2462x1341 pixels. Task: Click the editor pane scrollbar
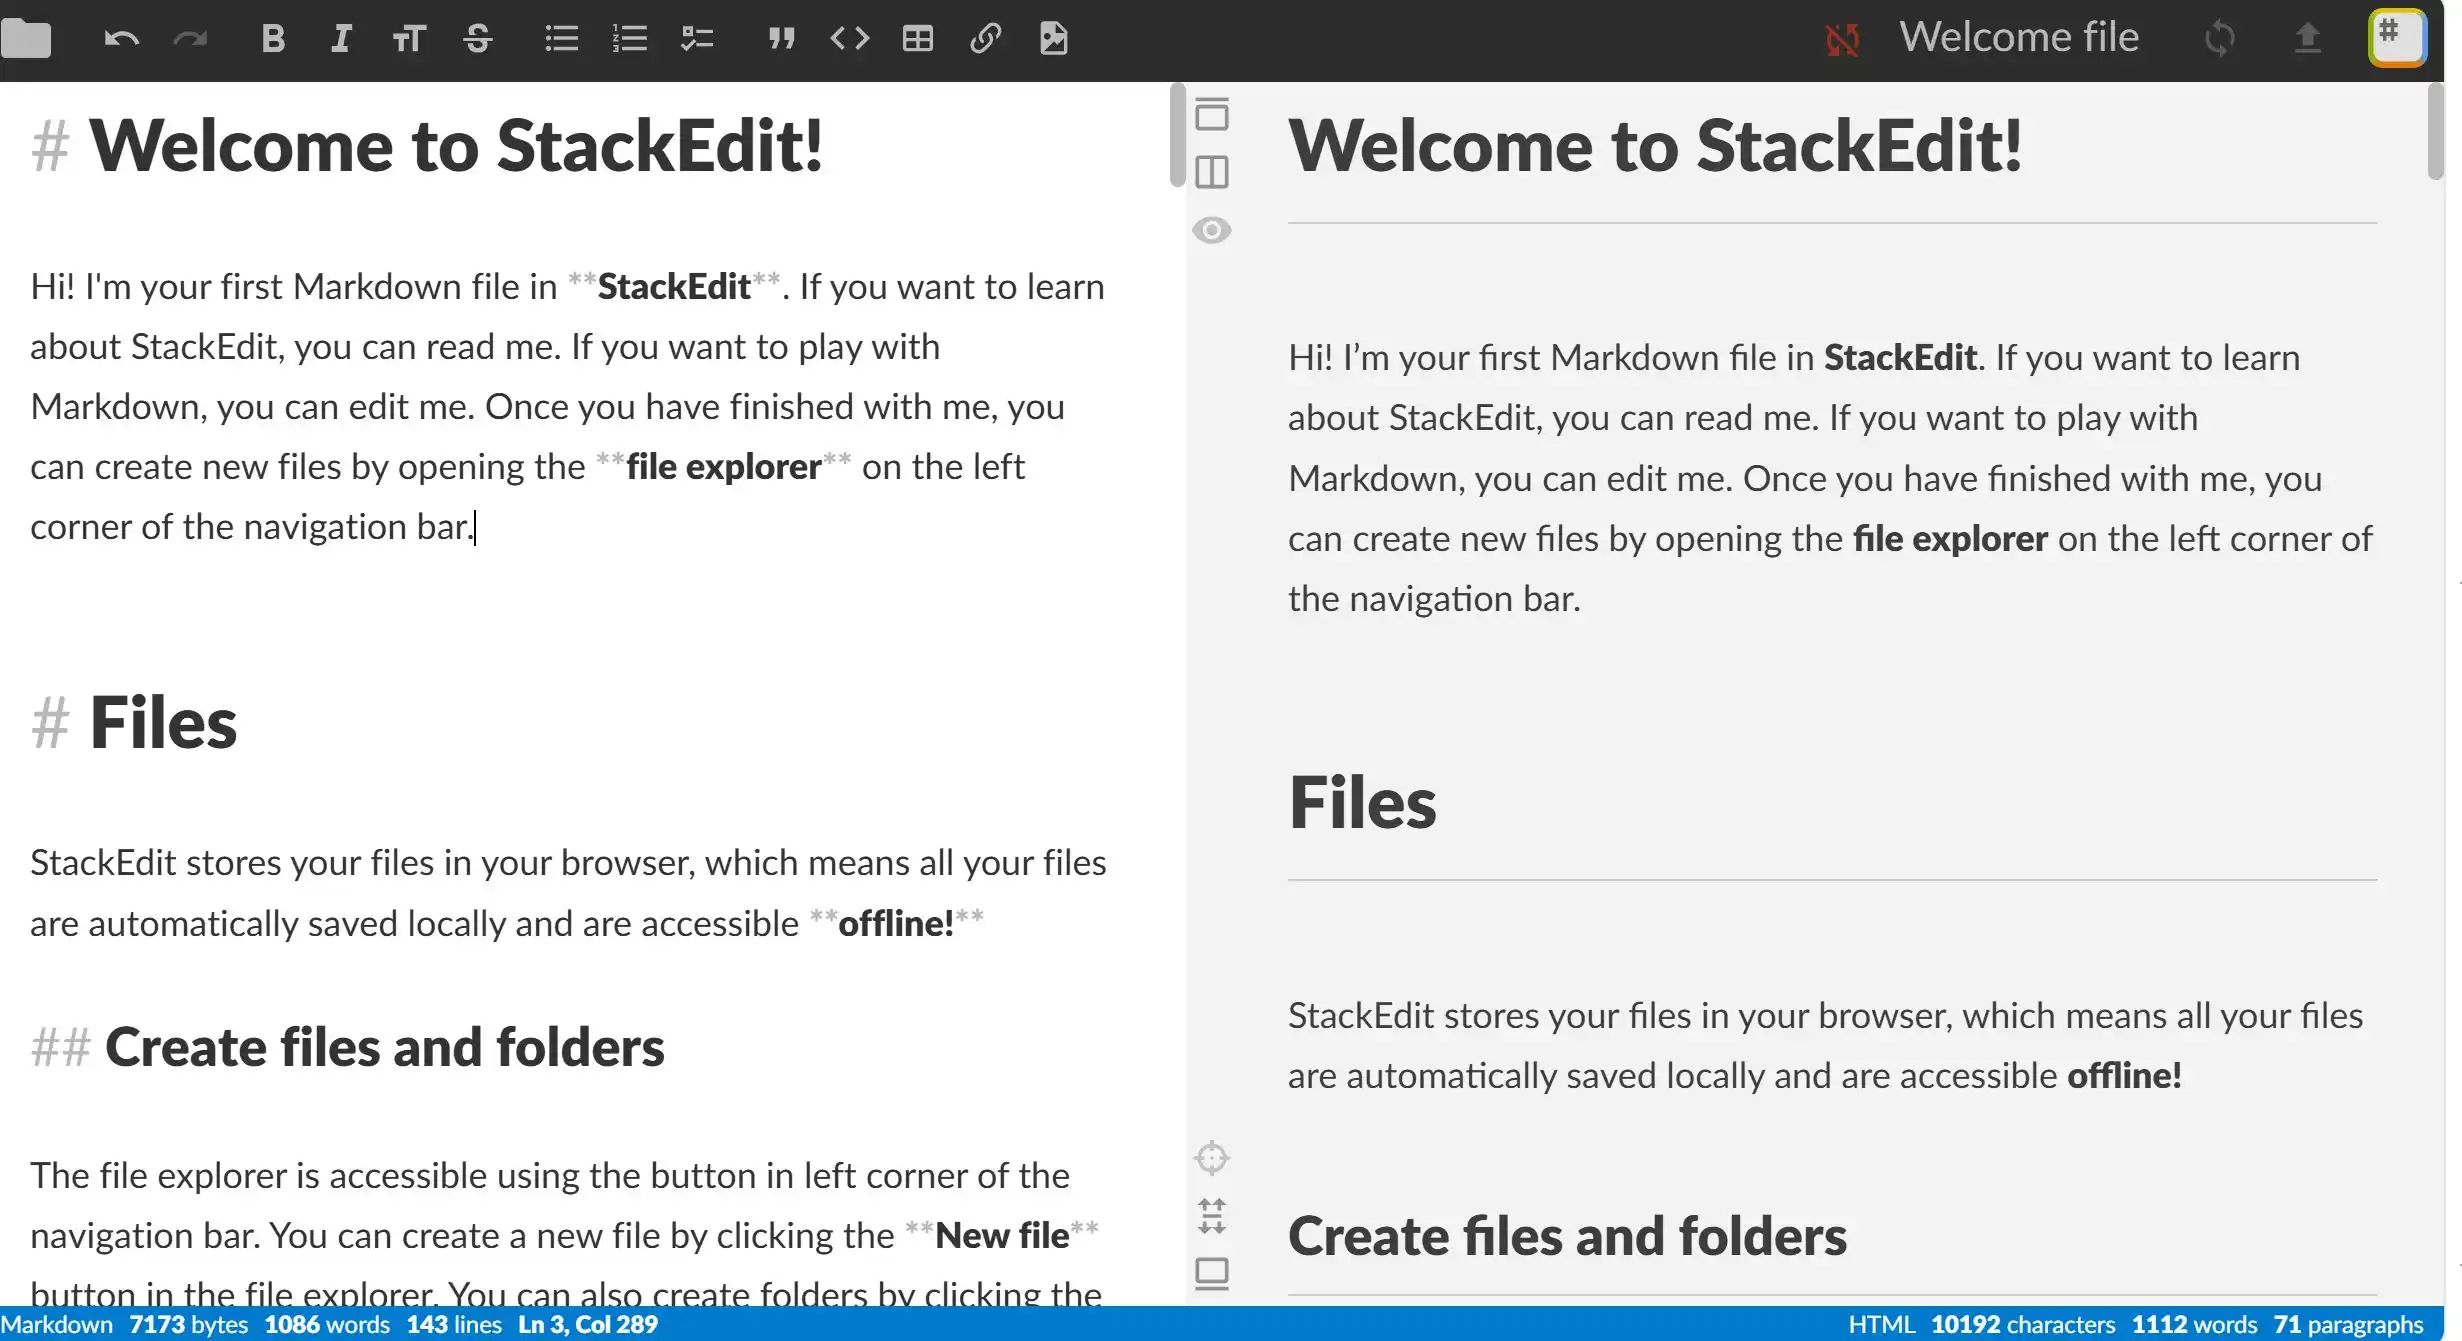[1177, 135]
